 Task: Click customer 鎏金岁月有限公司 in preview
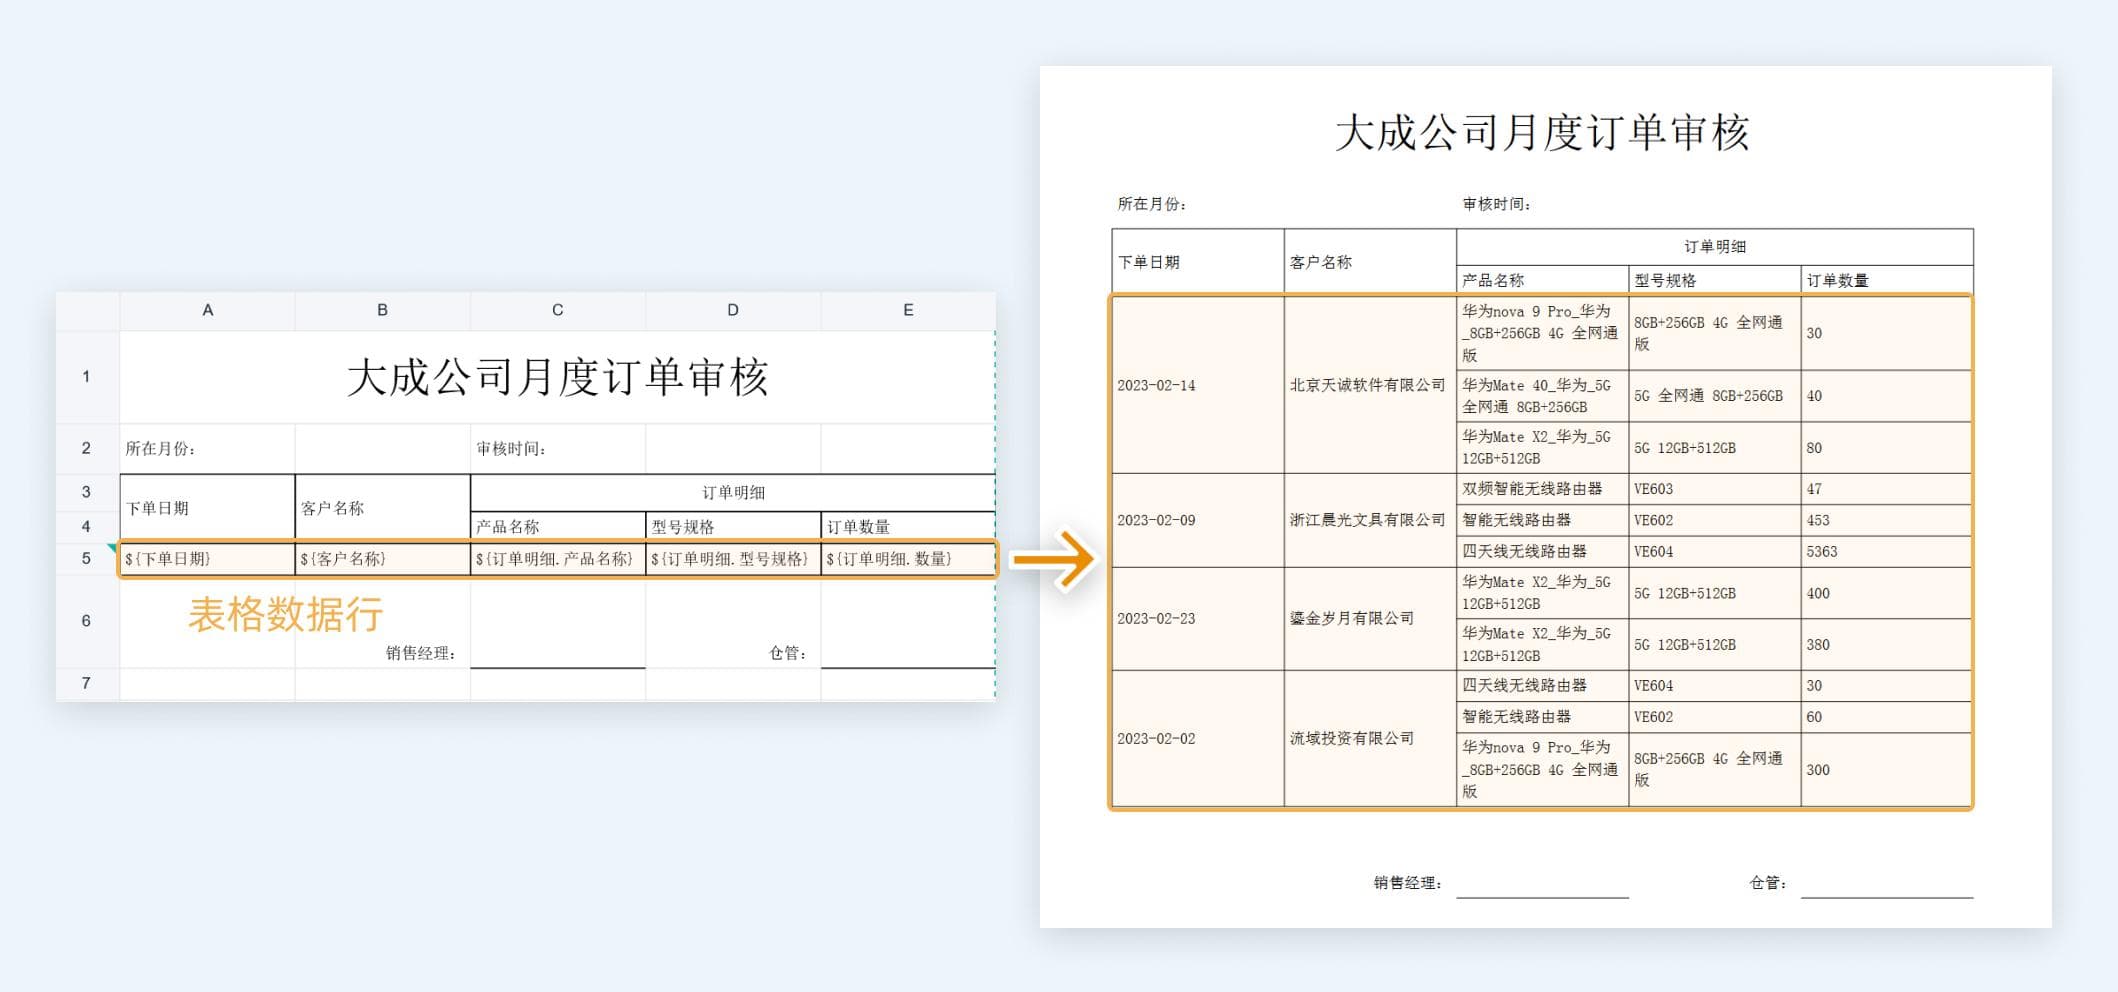[1352, 618]
